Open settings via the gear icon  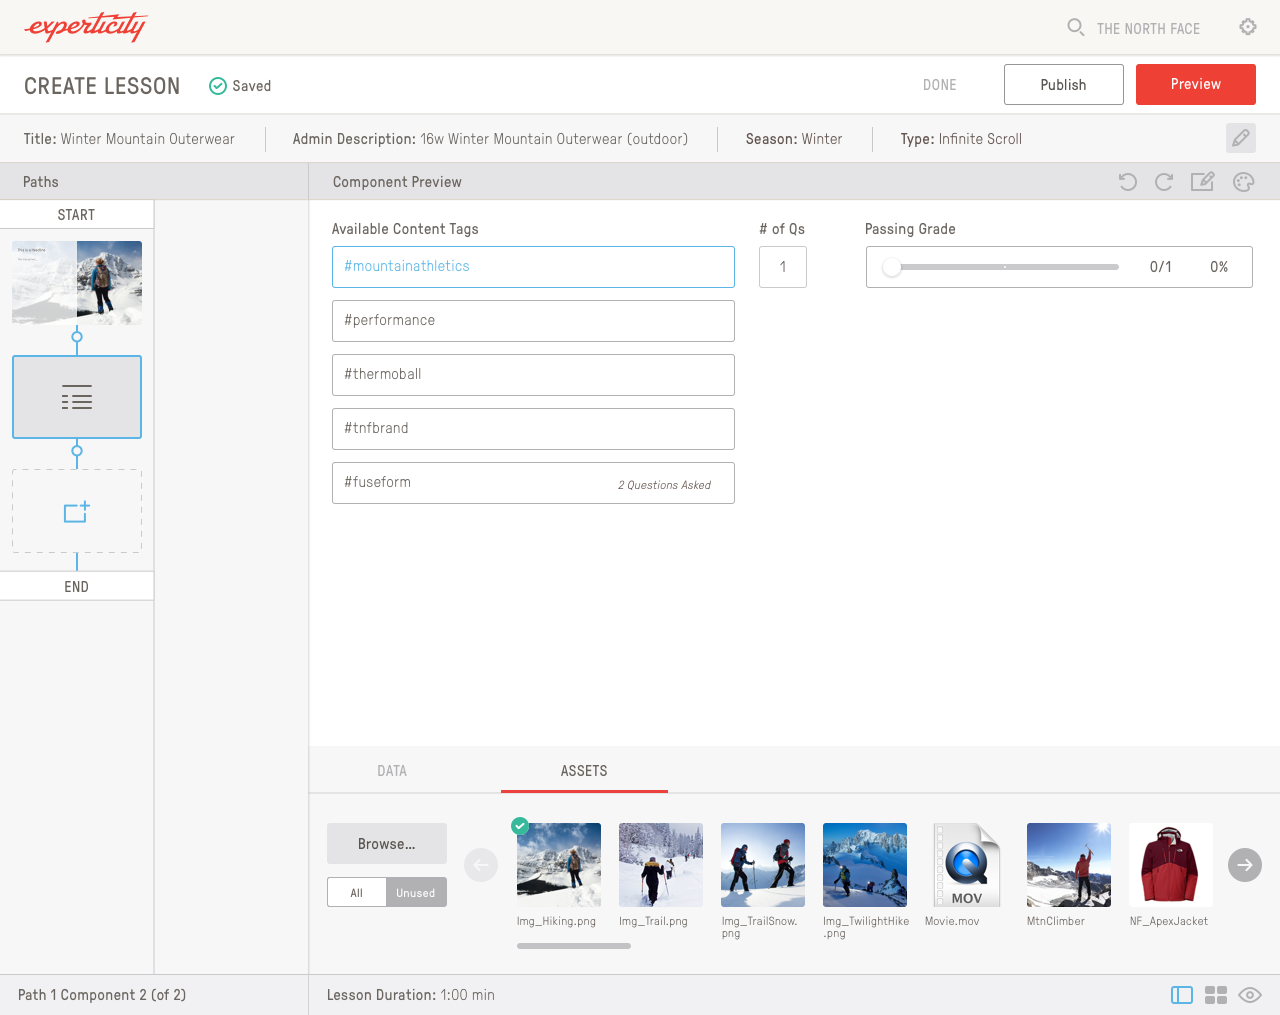[1248, 27]
